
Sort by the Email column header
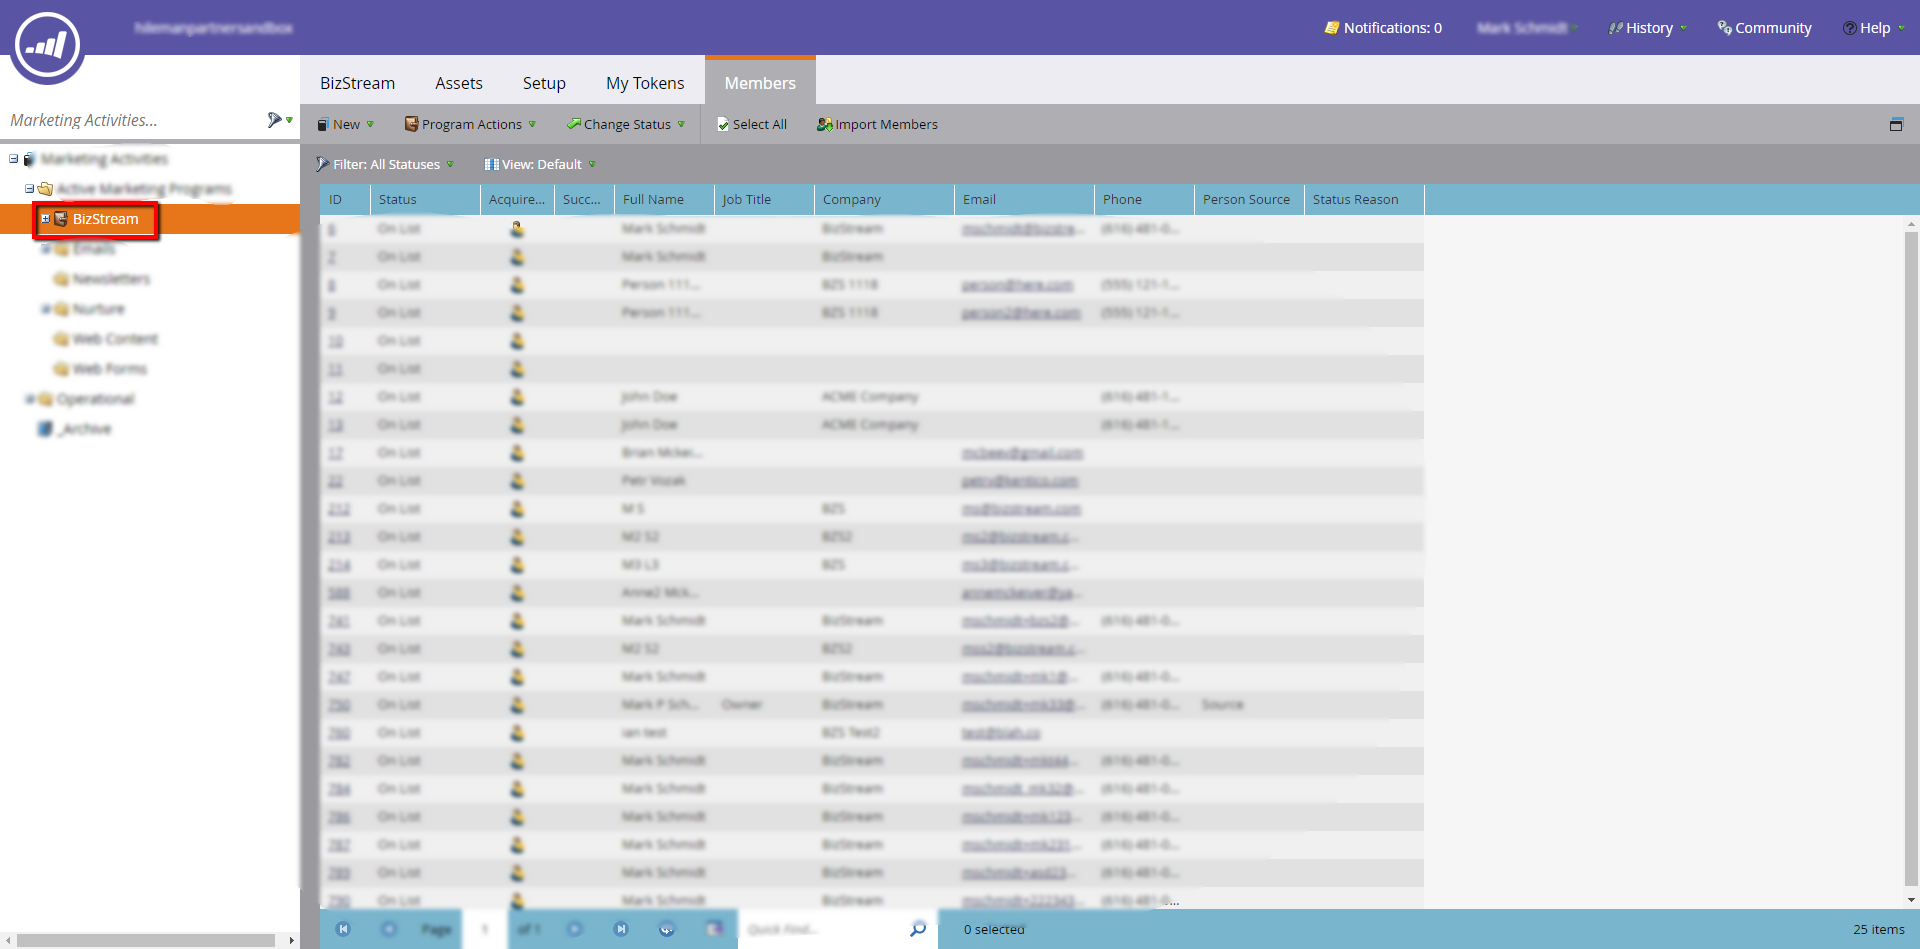(x=1024, y=199)
